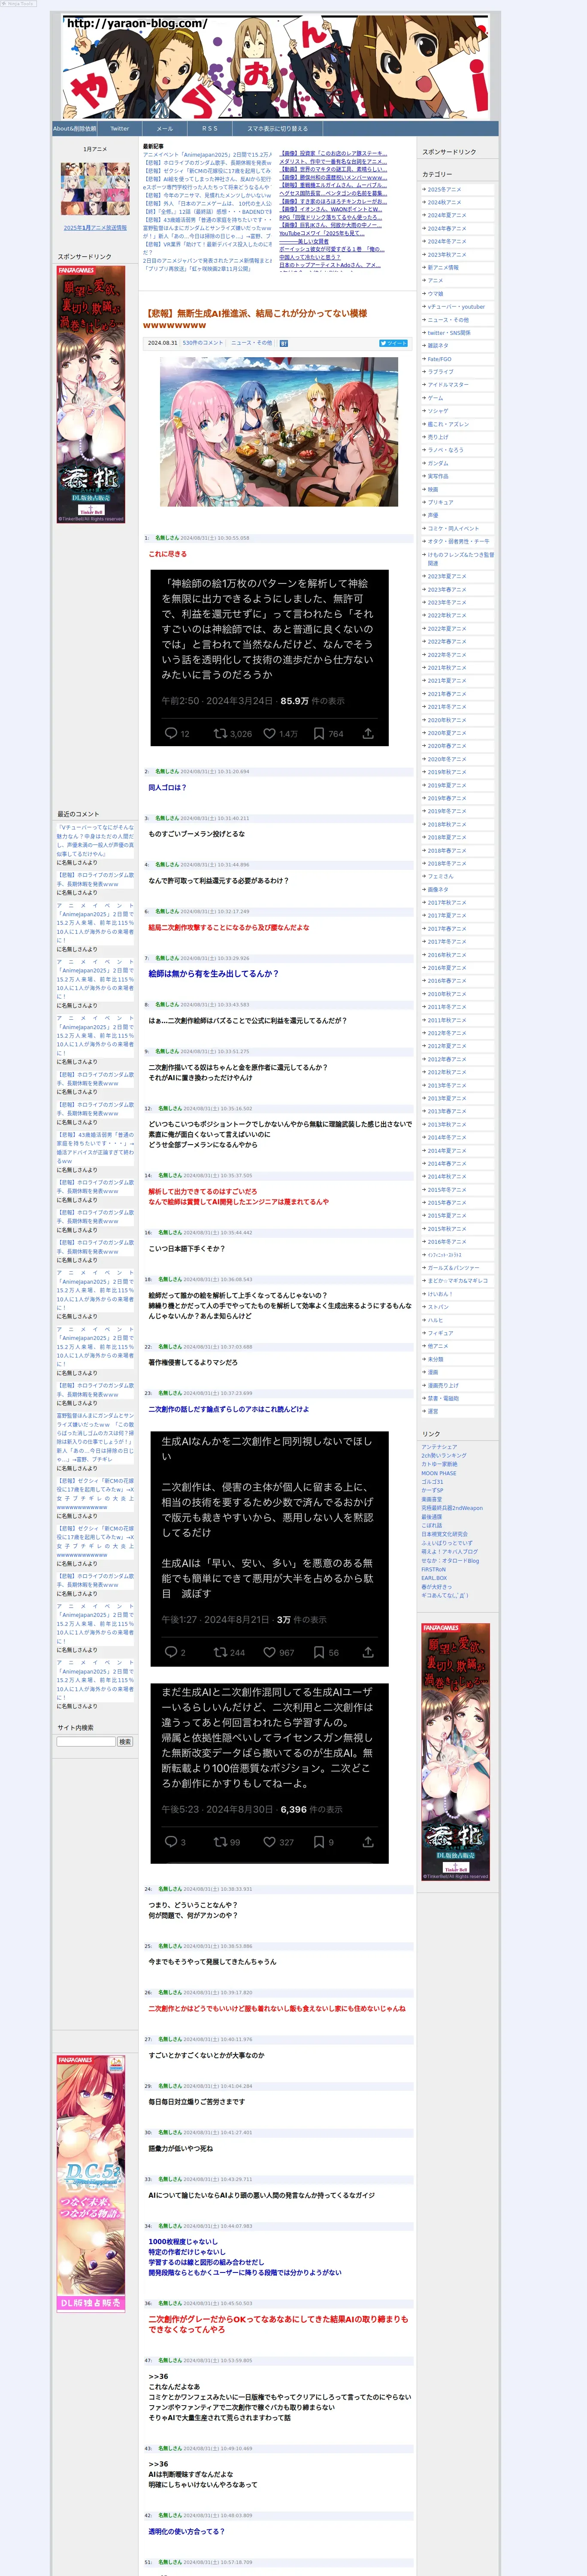Click the 1月アニメ collage thumbnail

coord(95,188)
